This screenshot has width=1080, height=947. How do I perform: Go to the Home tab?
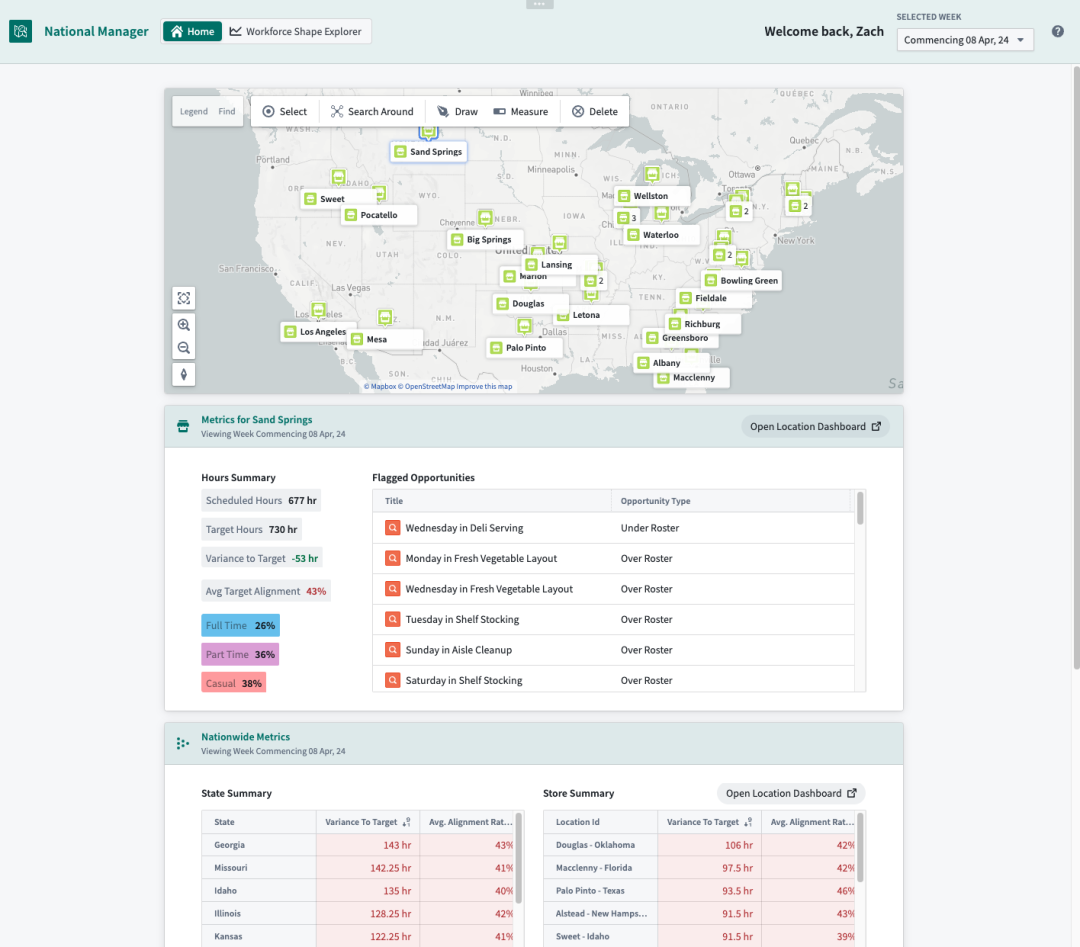192,32
